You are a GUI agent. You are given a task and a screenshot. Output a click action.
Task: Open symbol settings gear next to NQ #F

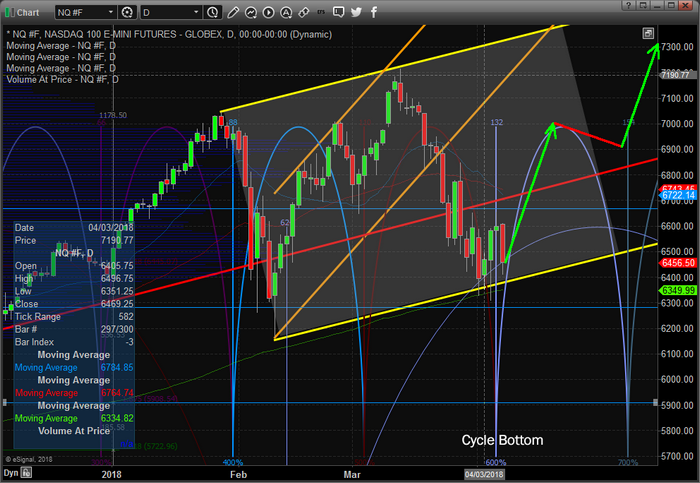pyautogui.click(x=127, y=12)
